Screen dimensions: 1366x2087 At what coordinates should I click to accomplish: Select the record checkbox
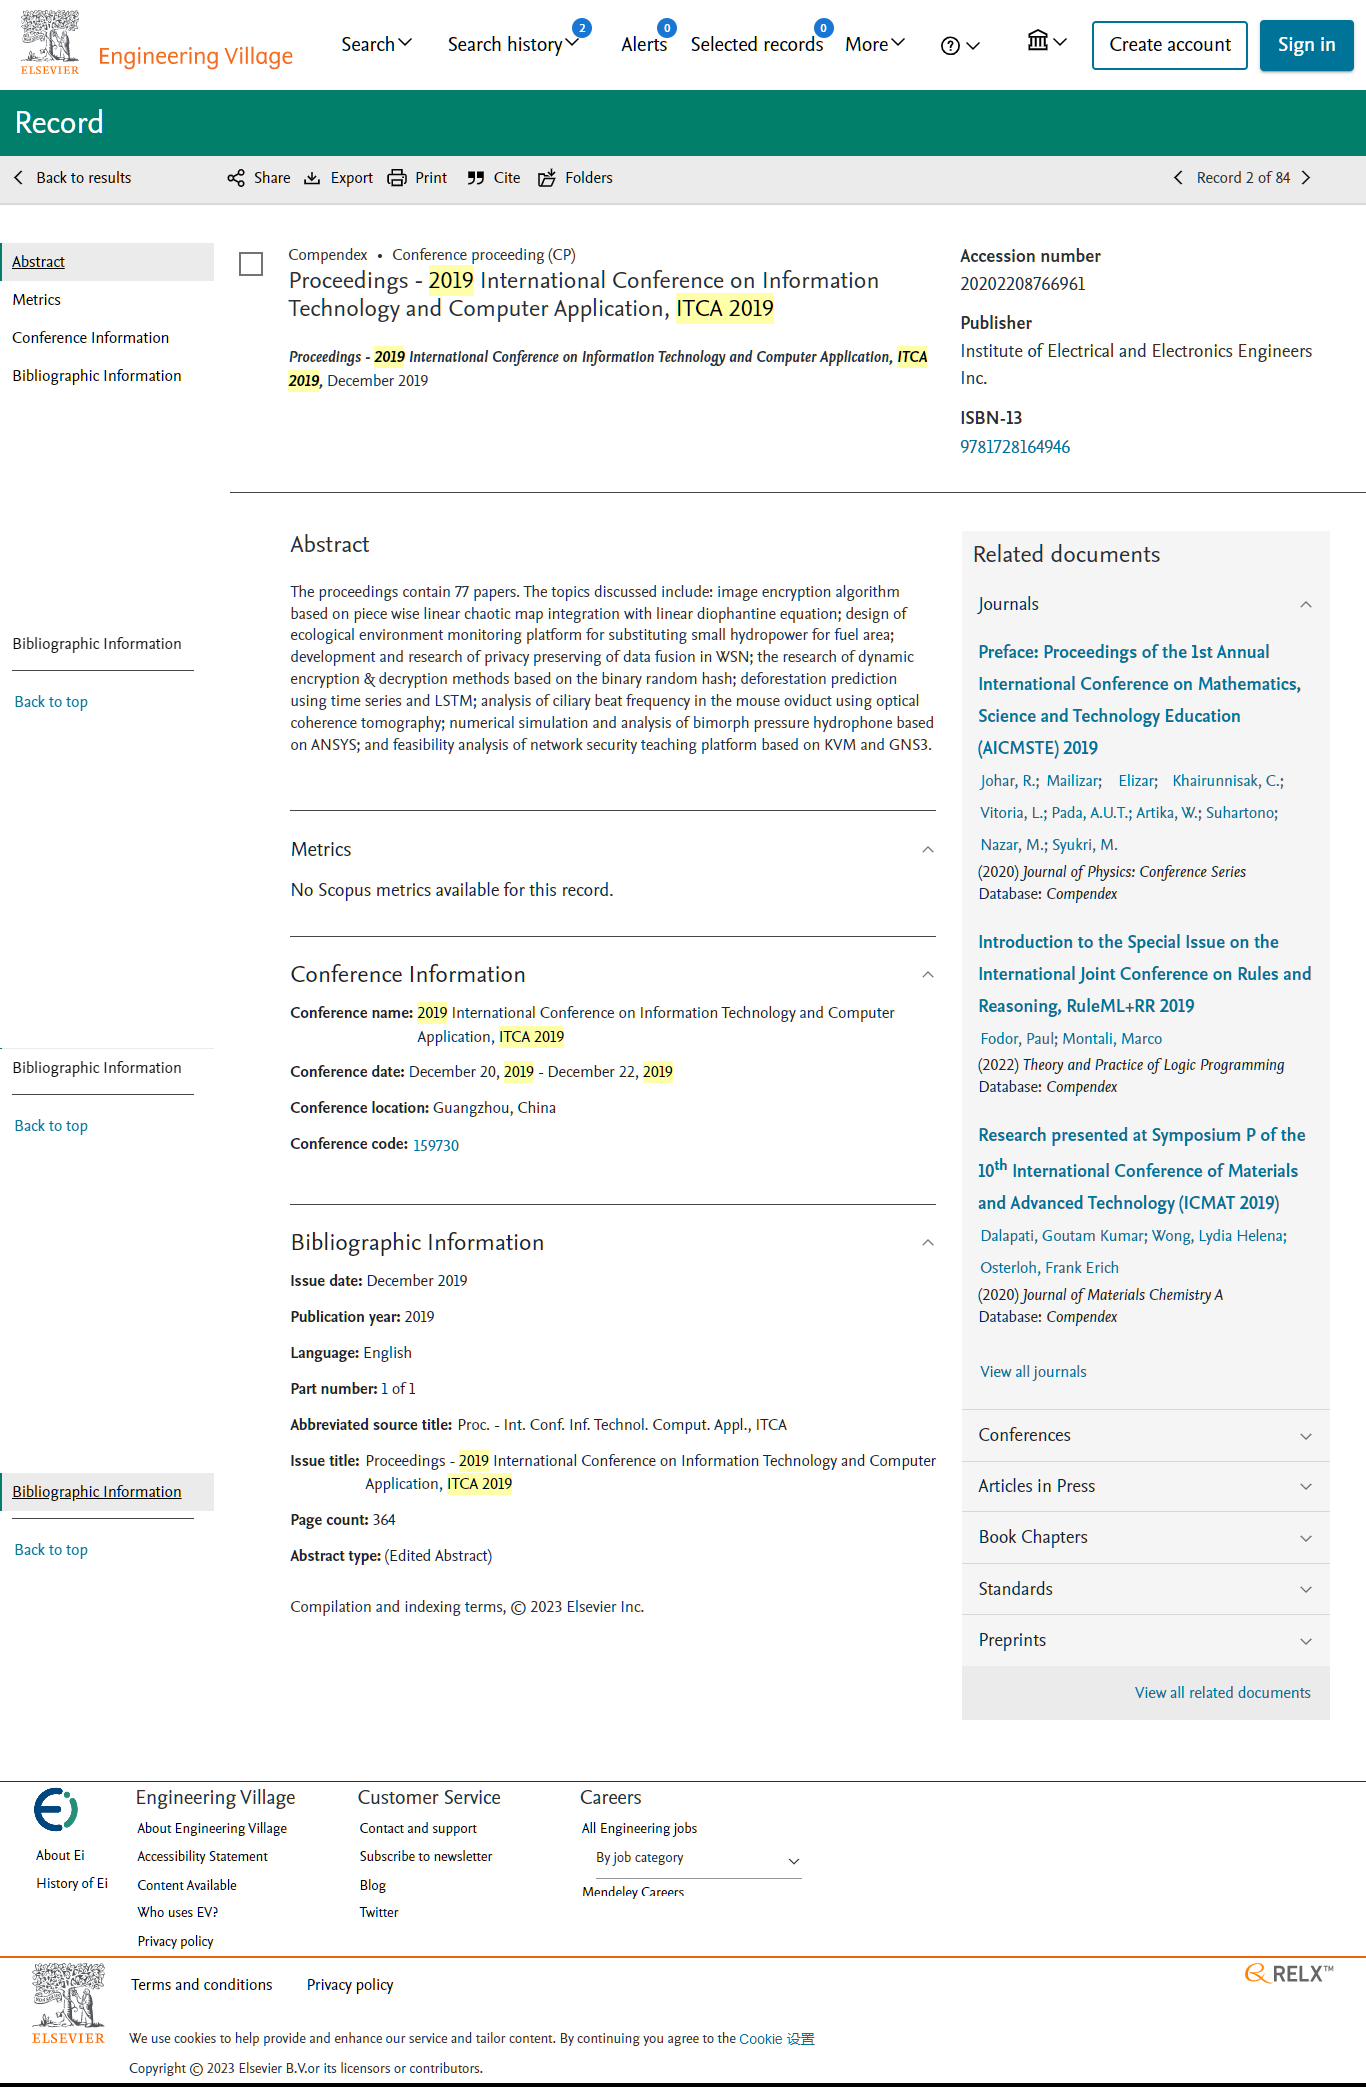[251, 264]
